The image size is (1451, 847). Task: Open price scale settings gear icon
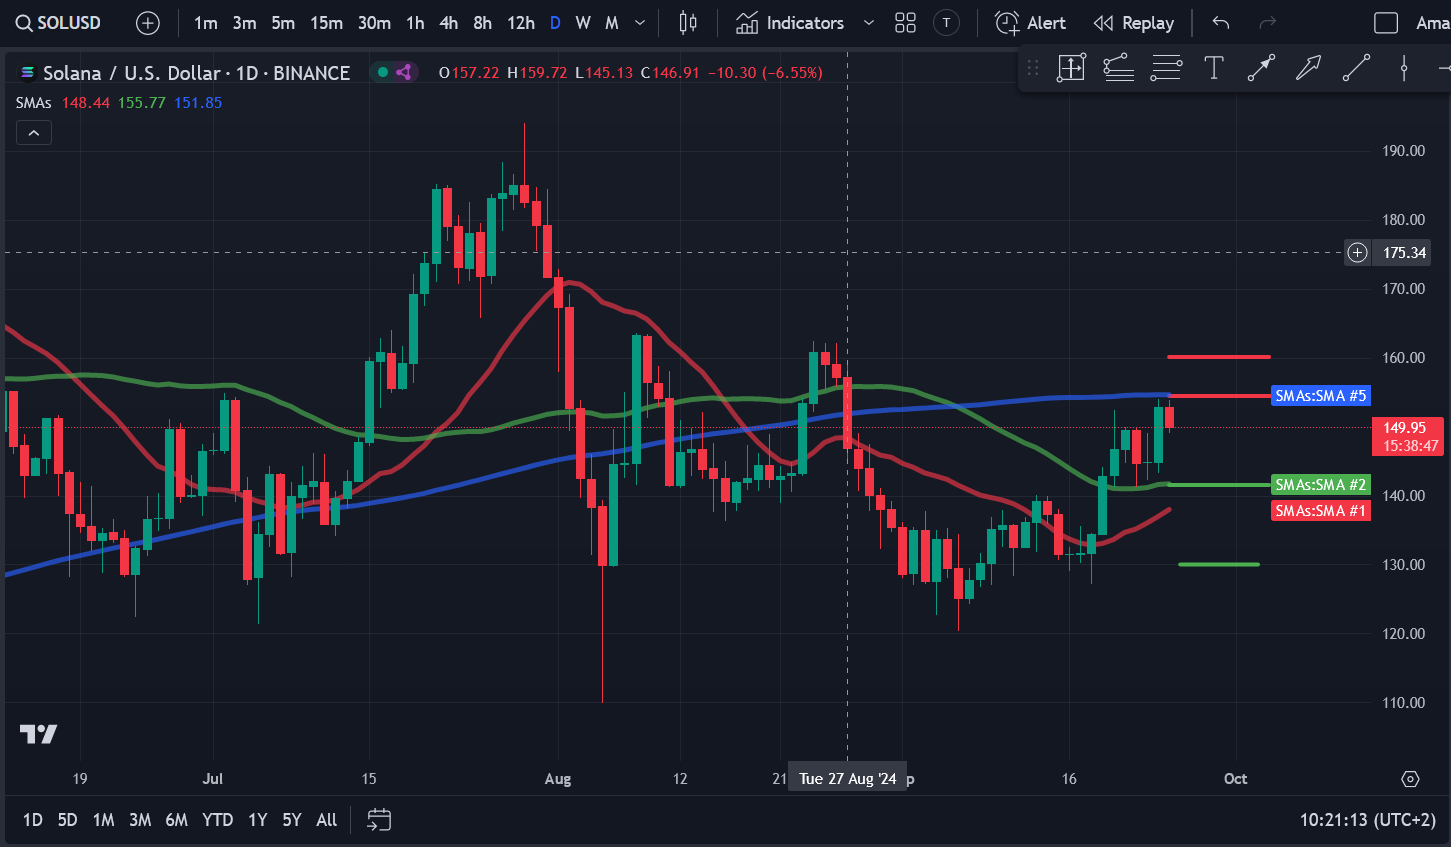point(1410,779)
